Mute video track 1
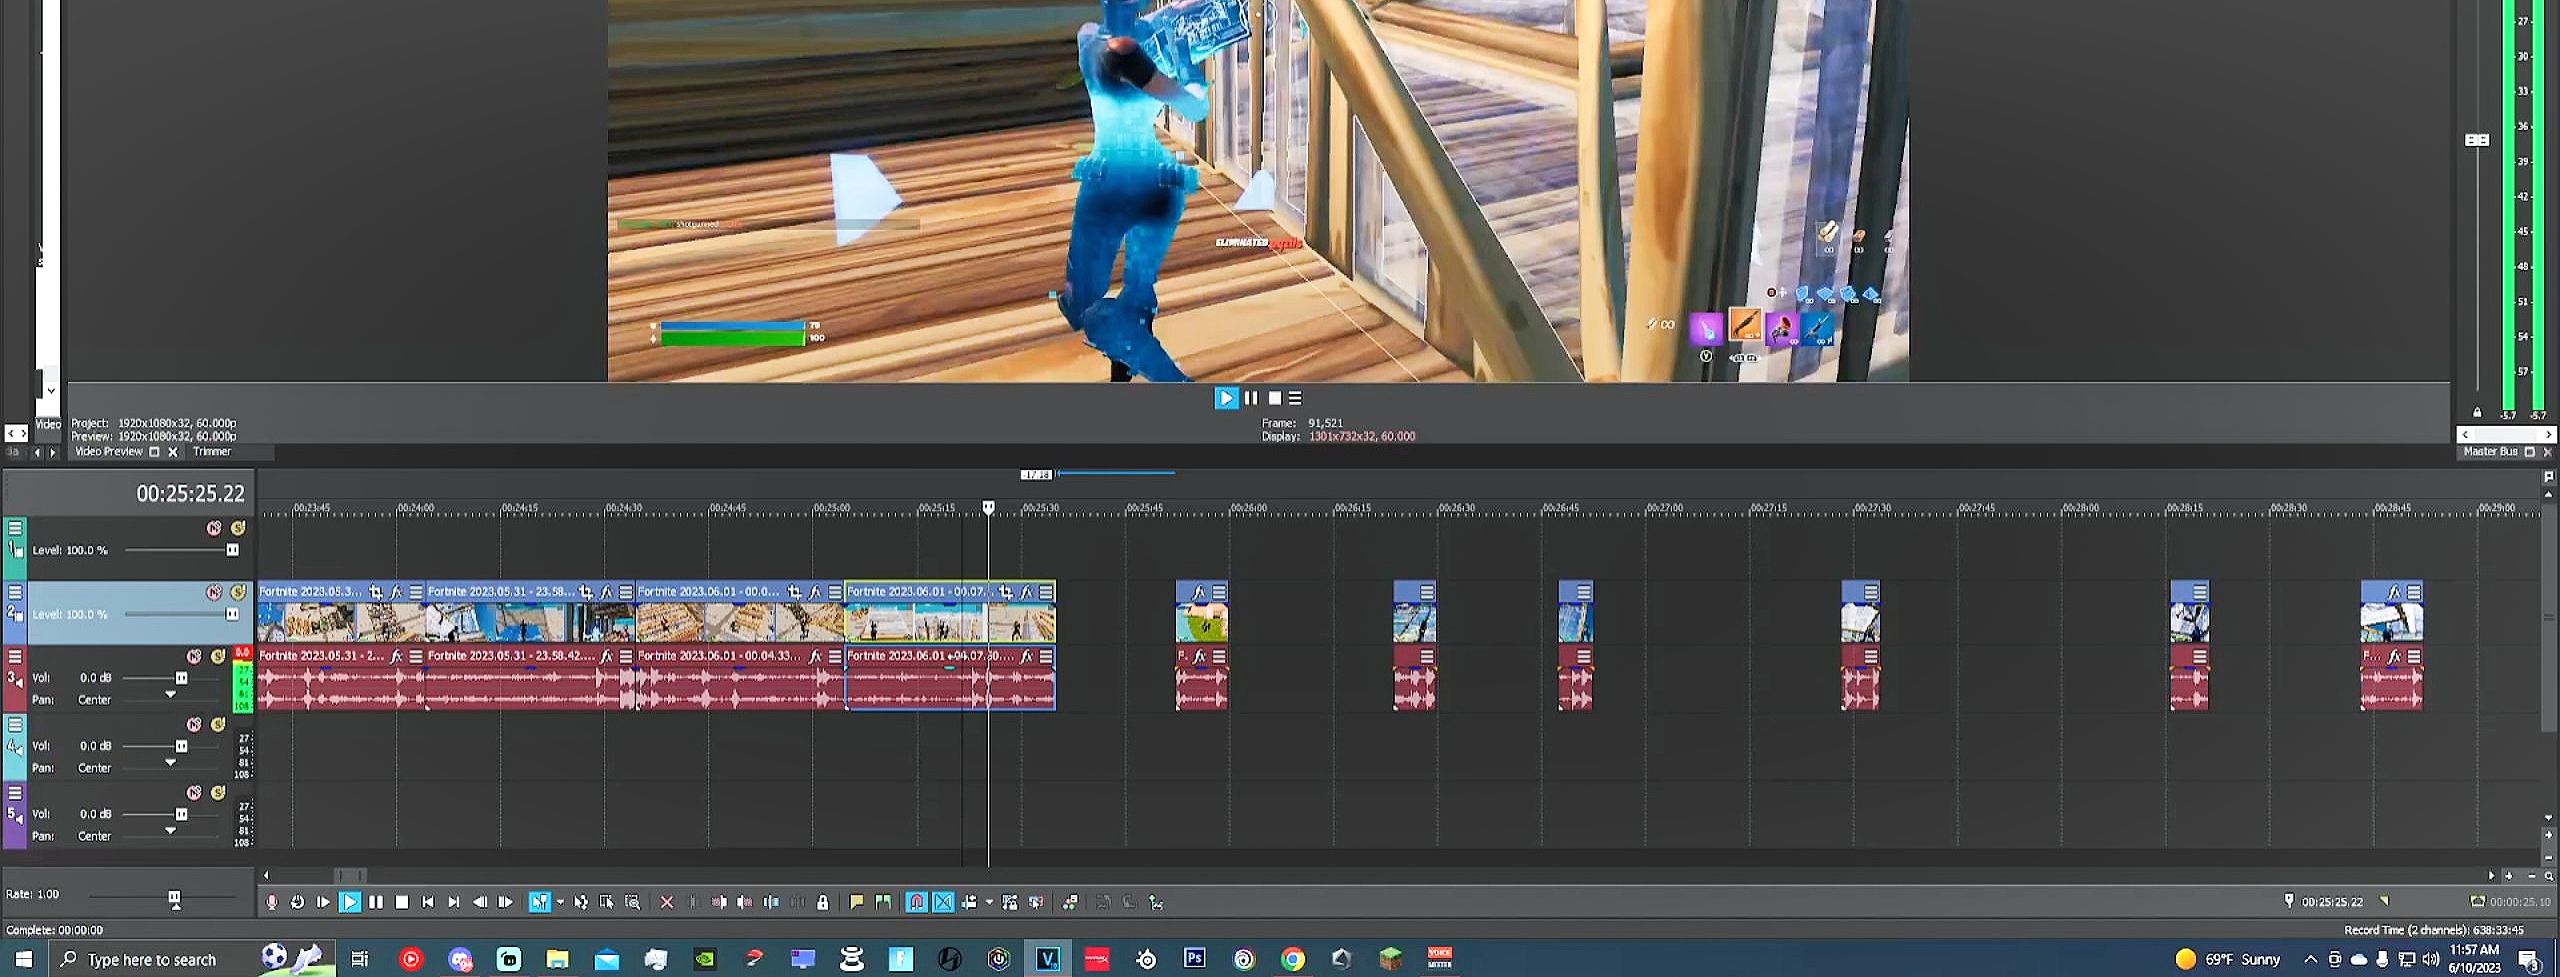2560x977 pixels. (x=214, y=528)
